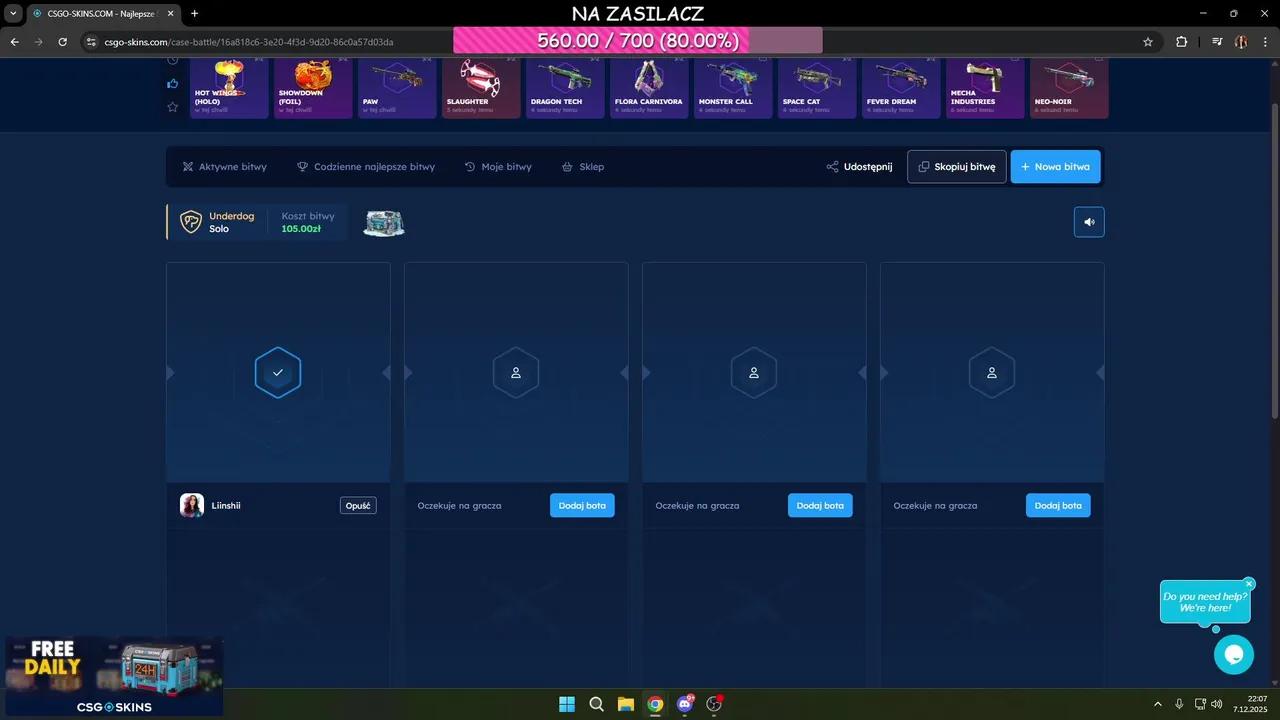Click the browser back arrow
The image size is (1280, 720).
point(14,42)
